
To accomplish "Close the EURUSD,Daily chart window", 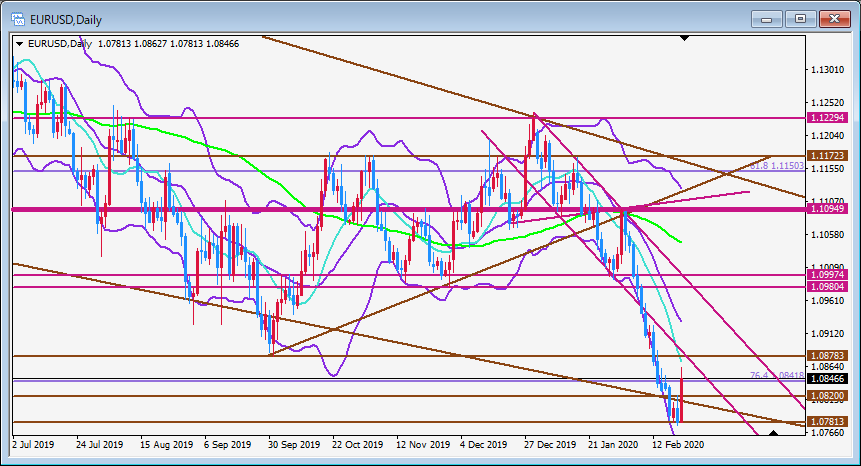I will [834, 19].
